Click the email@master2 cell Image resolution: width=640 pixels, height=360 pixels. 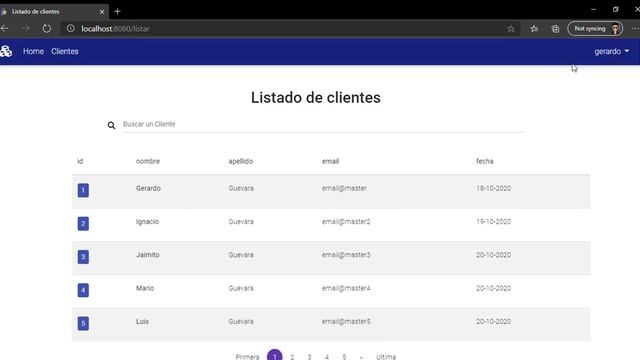click(x=346, y=222)
